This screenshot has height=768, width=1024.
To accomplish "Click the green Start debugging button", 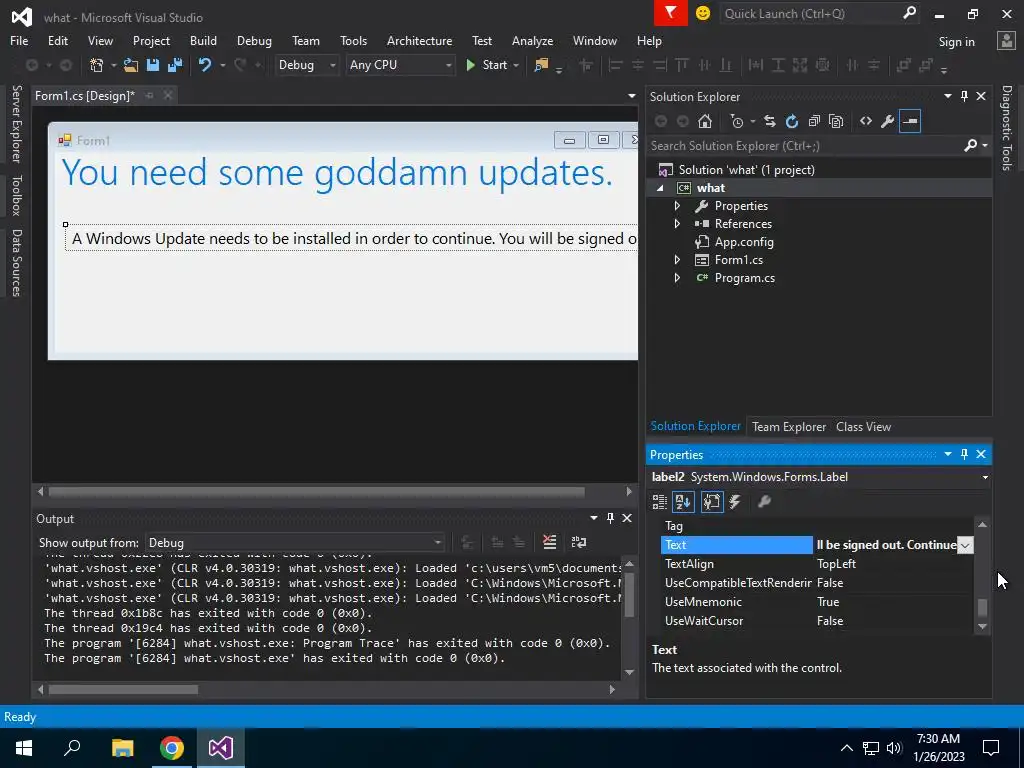I will (x=487, y=65).
